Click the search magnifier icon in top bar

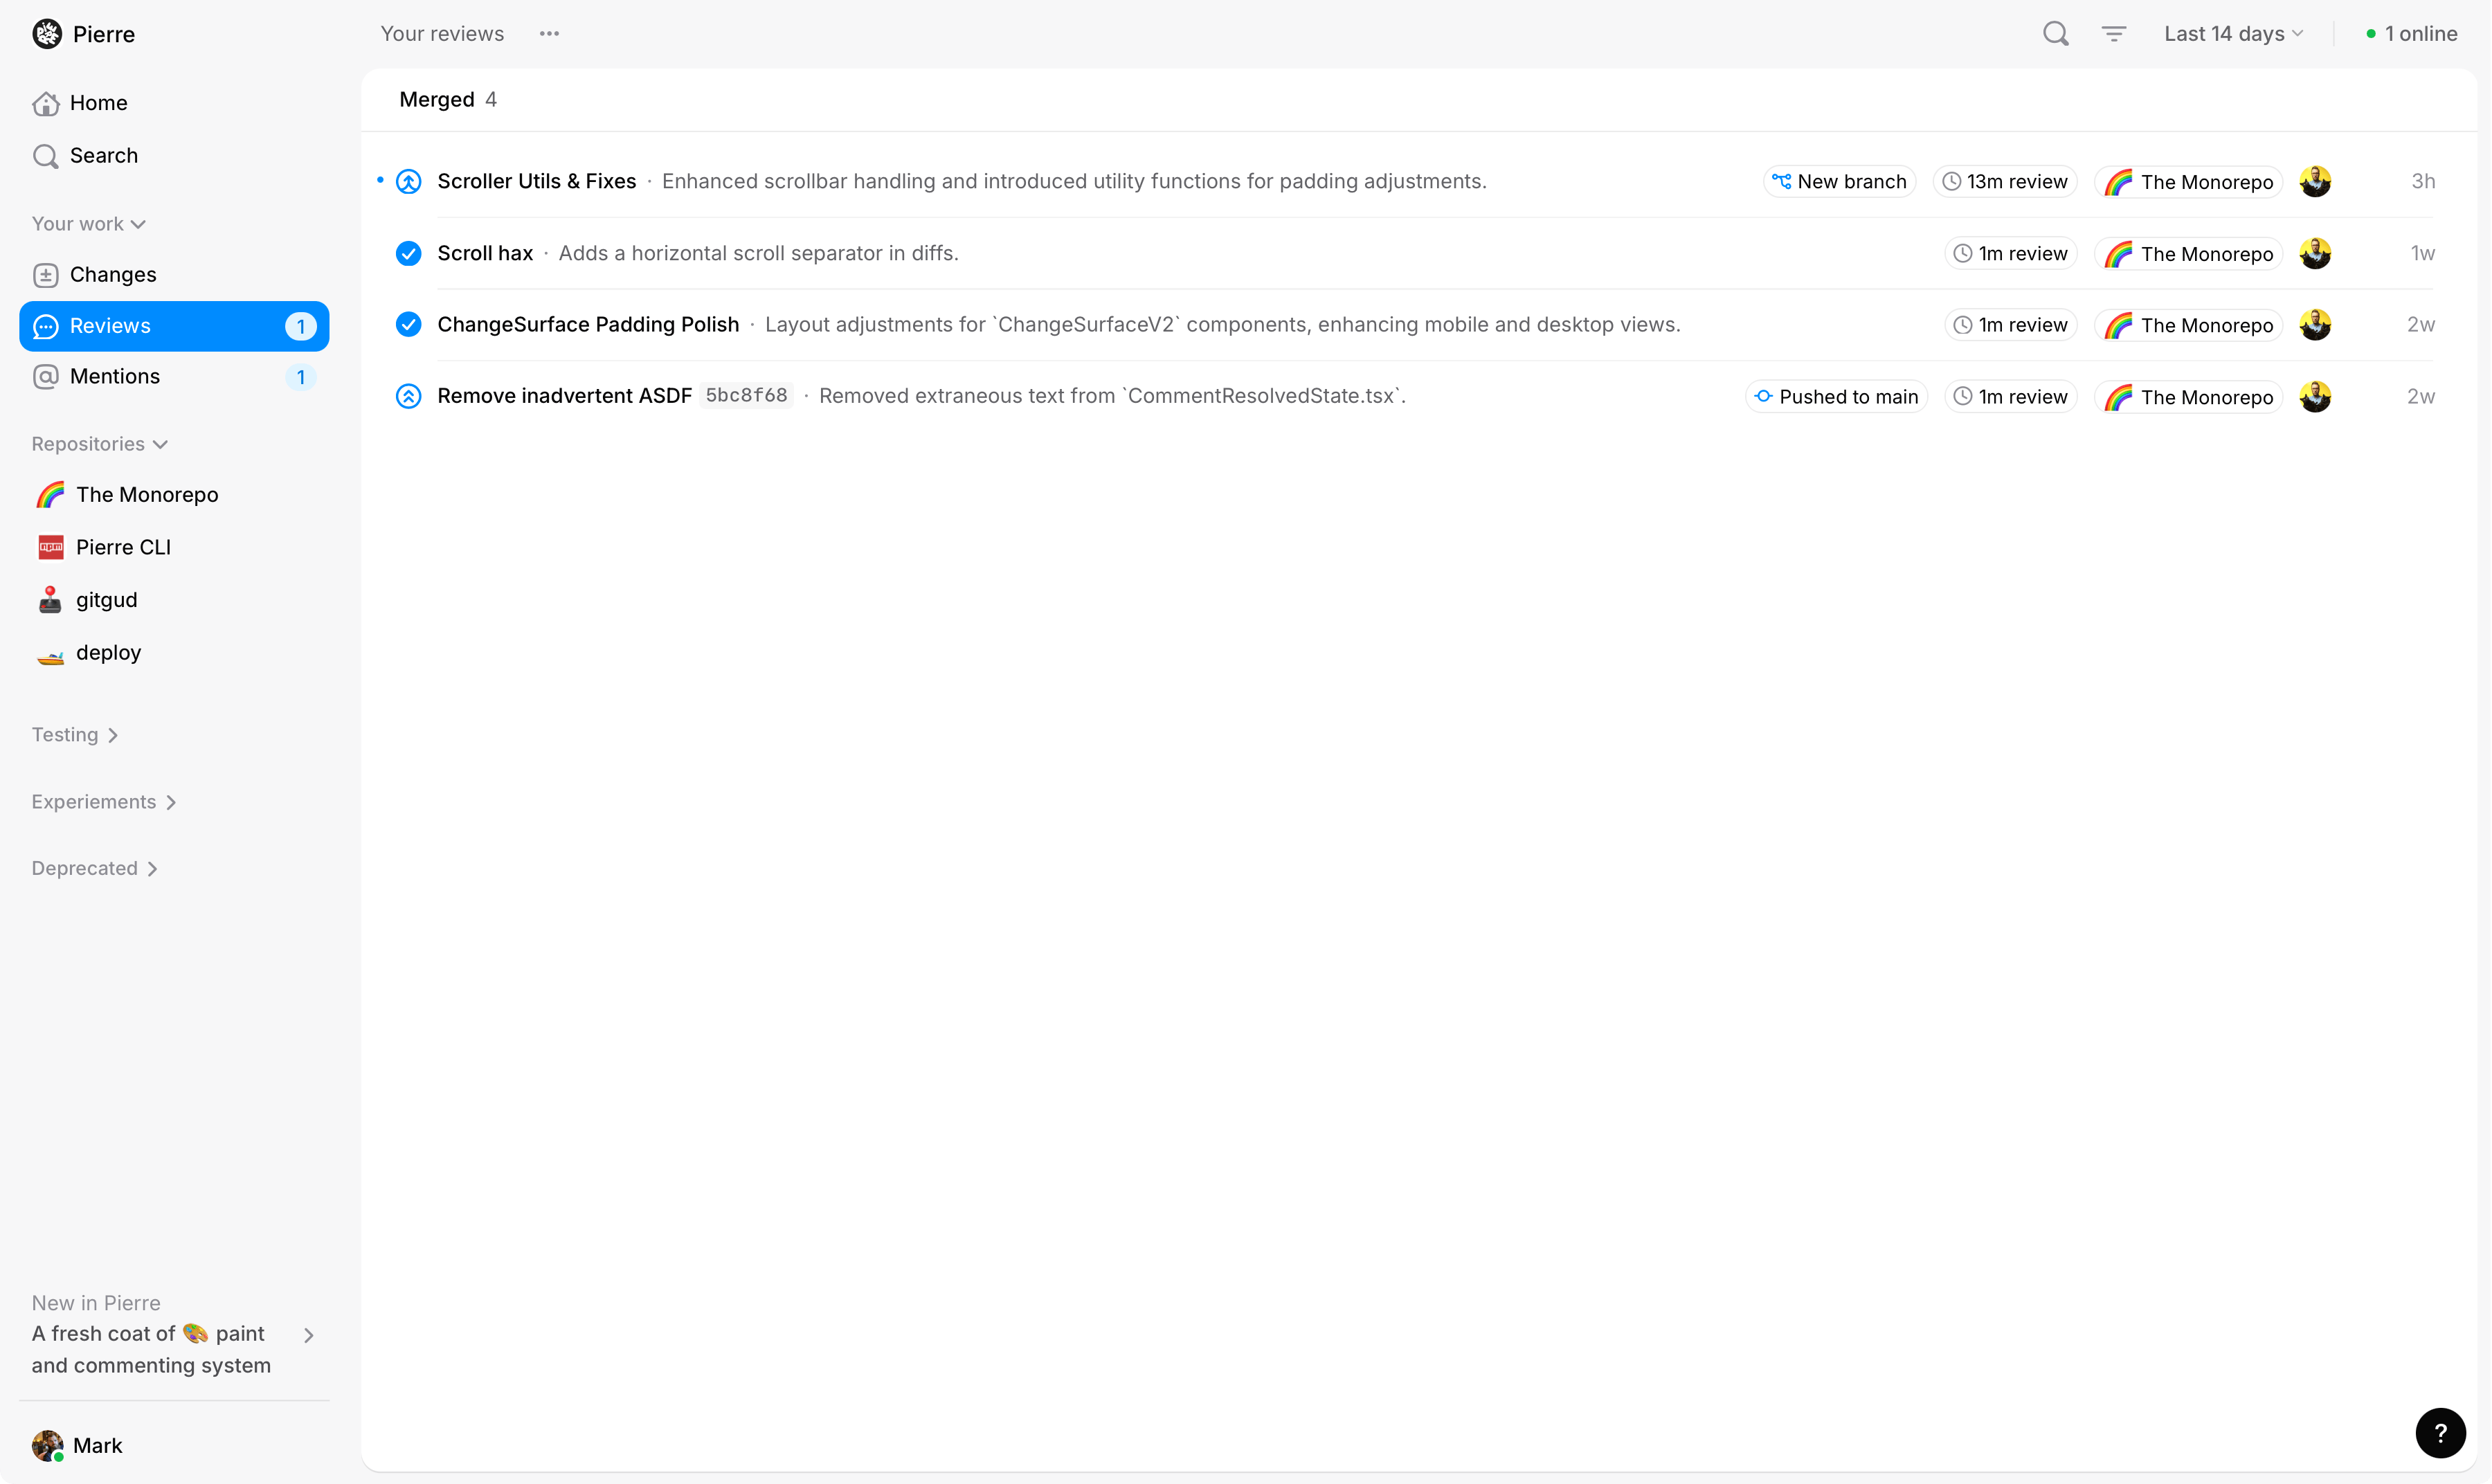2055,34
